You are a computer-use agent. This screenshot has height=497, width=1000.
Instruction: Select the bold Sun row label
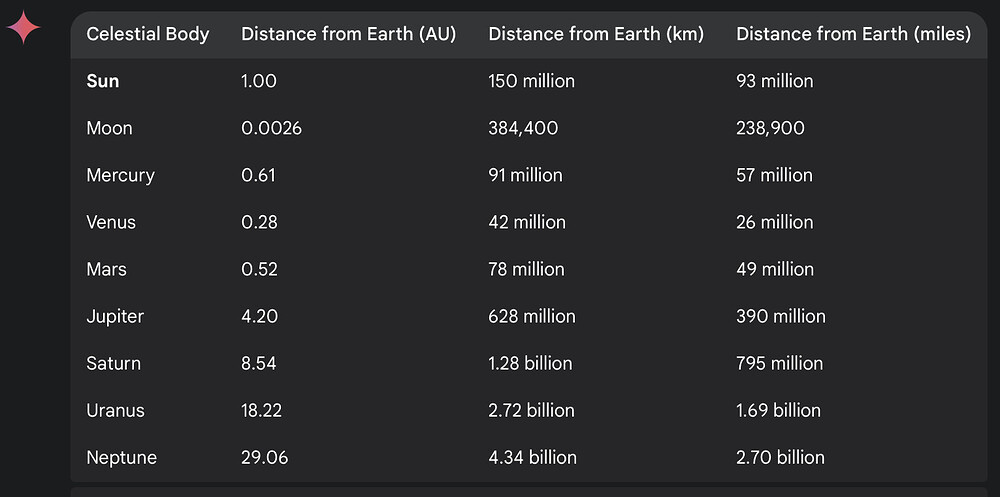point(103,81)
